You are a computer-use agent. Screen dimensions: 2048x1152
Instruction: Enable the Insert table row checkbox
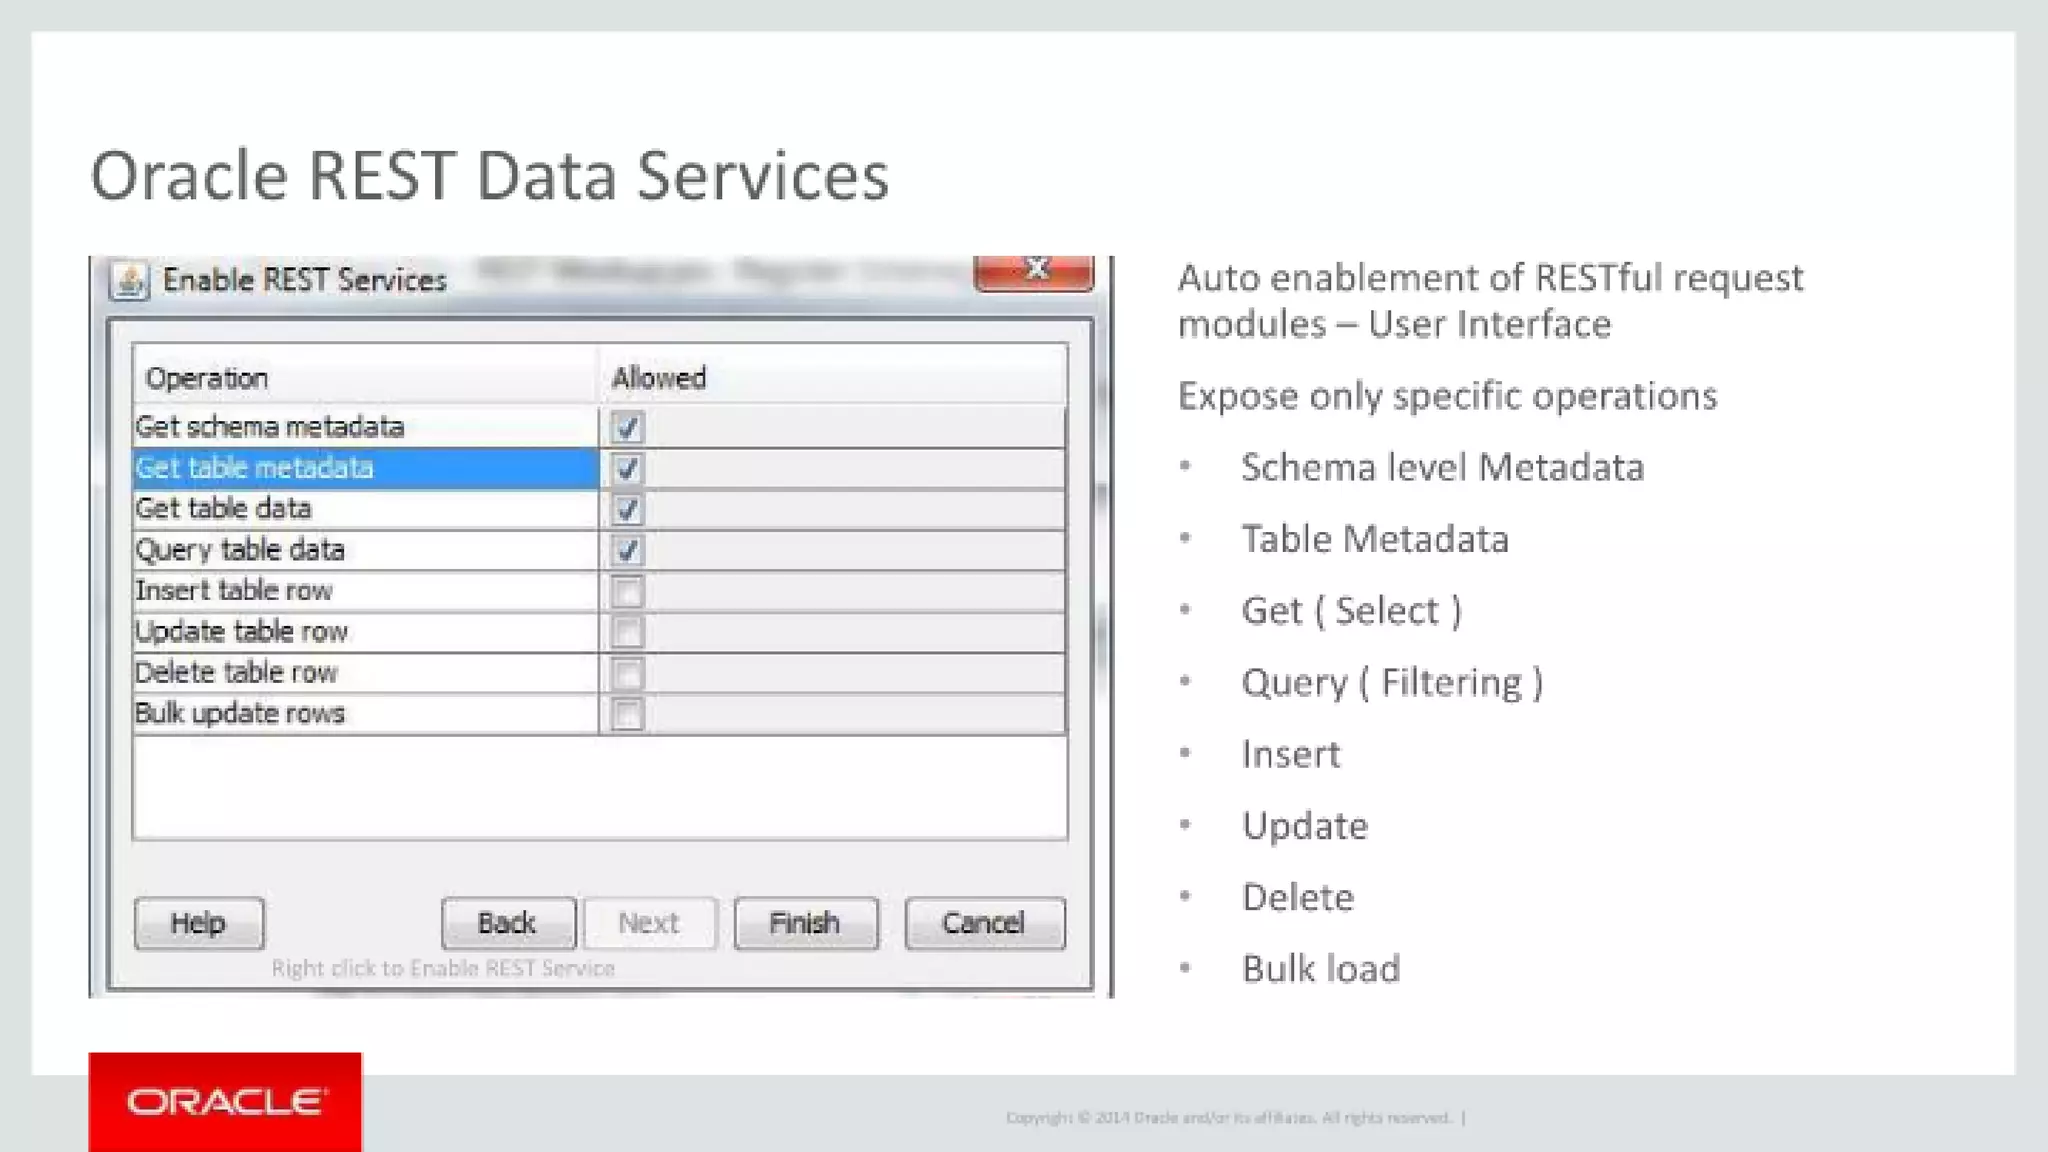pos(627,591)
